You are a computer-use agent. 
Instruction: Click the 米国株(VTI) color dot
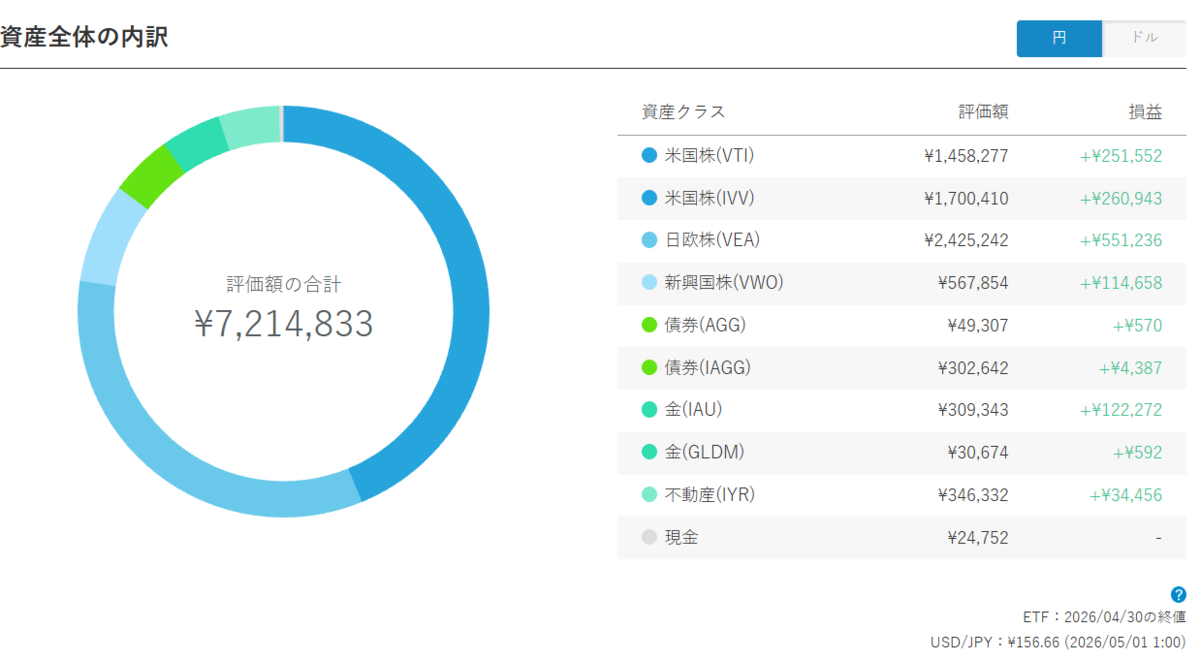pos(649,156)
